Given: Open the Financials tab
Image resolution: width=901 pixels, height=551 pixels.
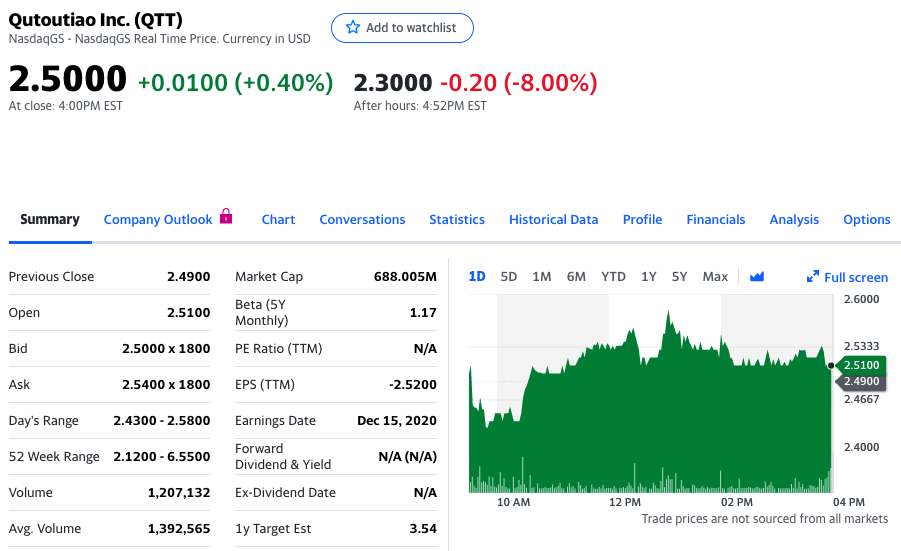Looking at the screenshot, I should 715,219.
